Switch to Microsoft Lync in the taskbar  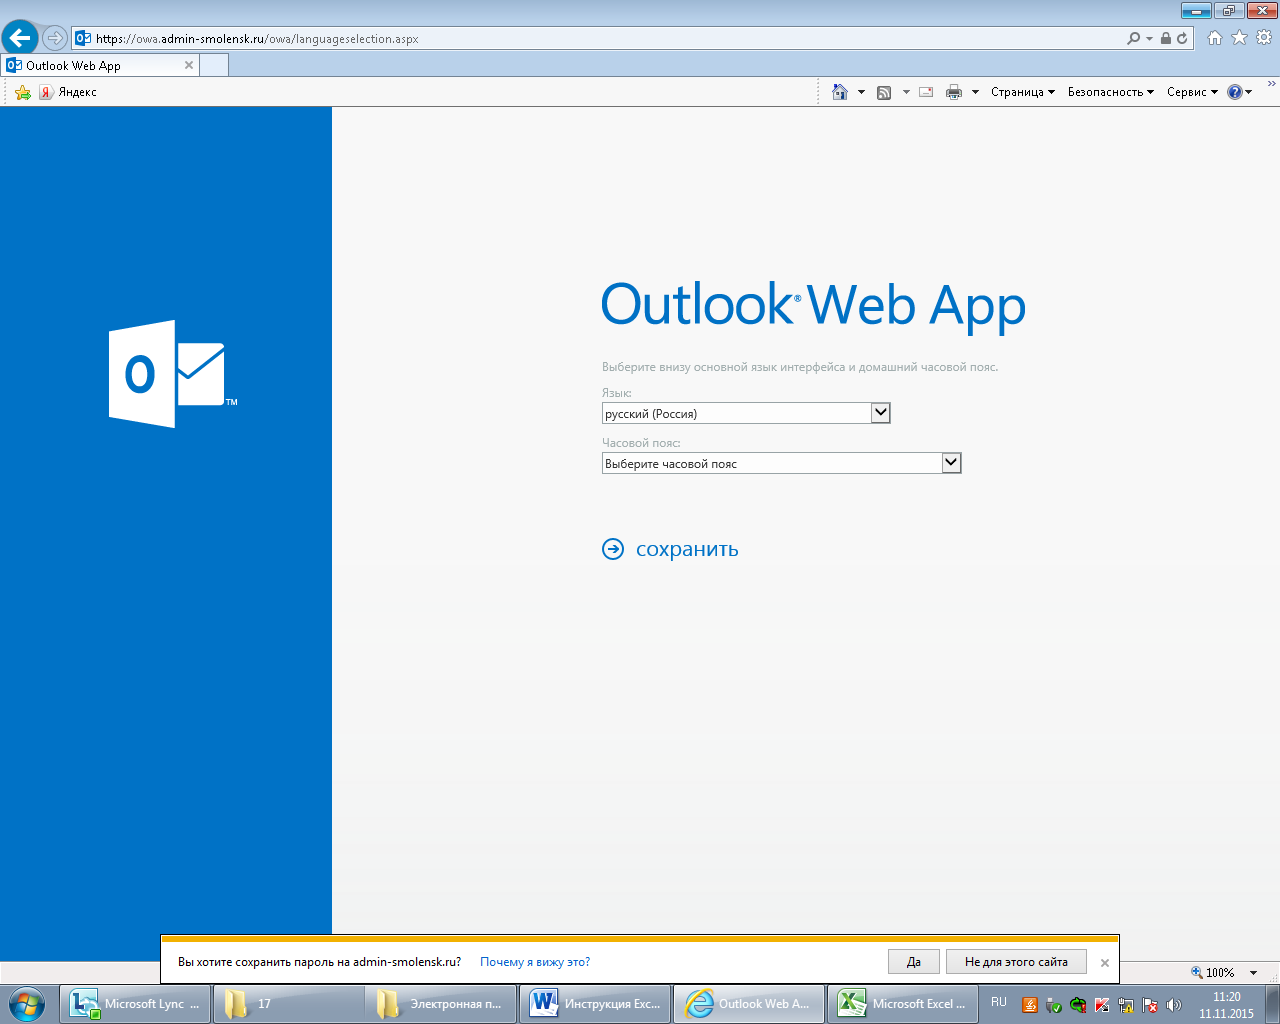click(x=136, y=1004)
